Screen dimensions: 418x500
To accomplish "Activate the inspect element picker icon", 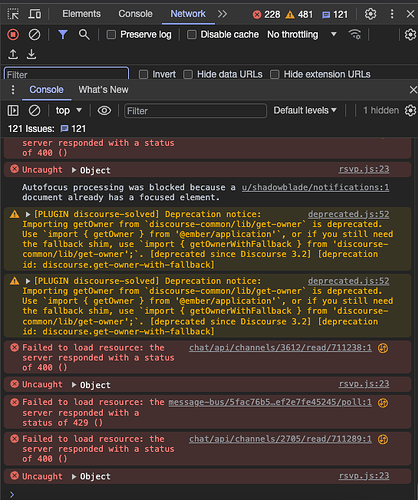I will (13, 14).
